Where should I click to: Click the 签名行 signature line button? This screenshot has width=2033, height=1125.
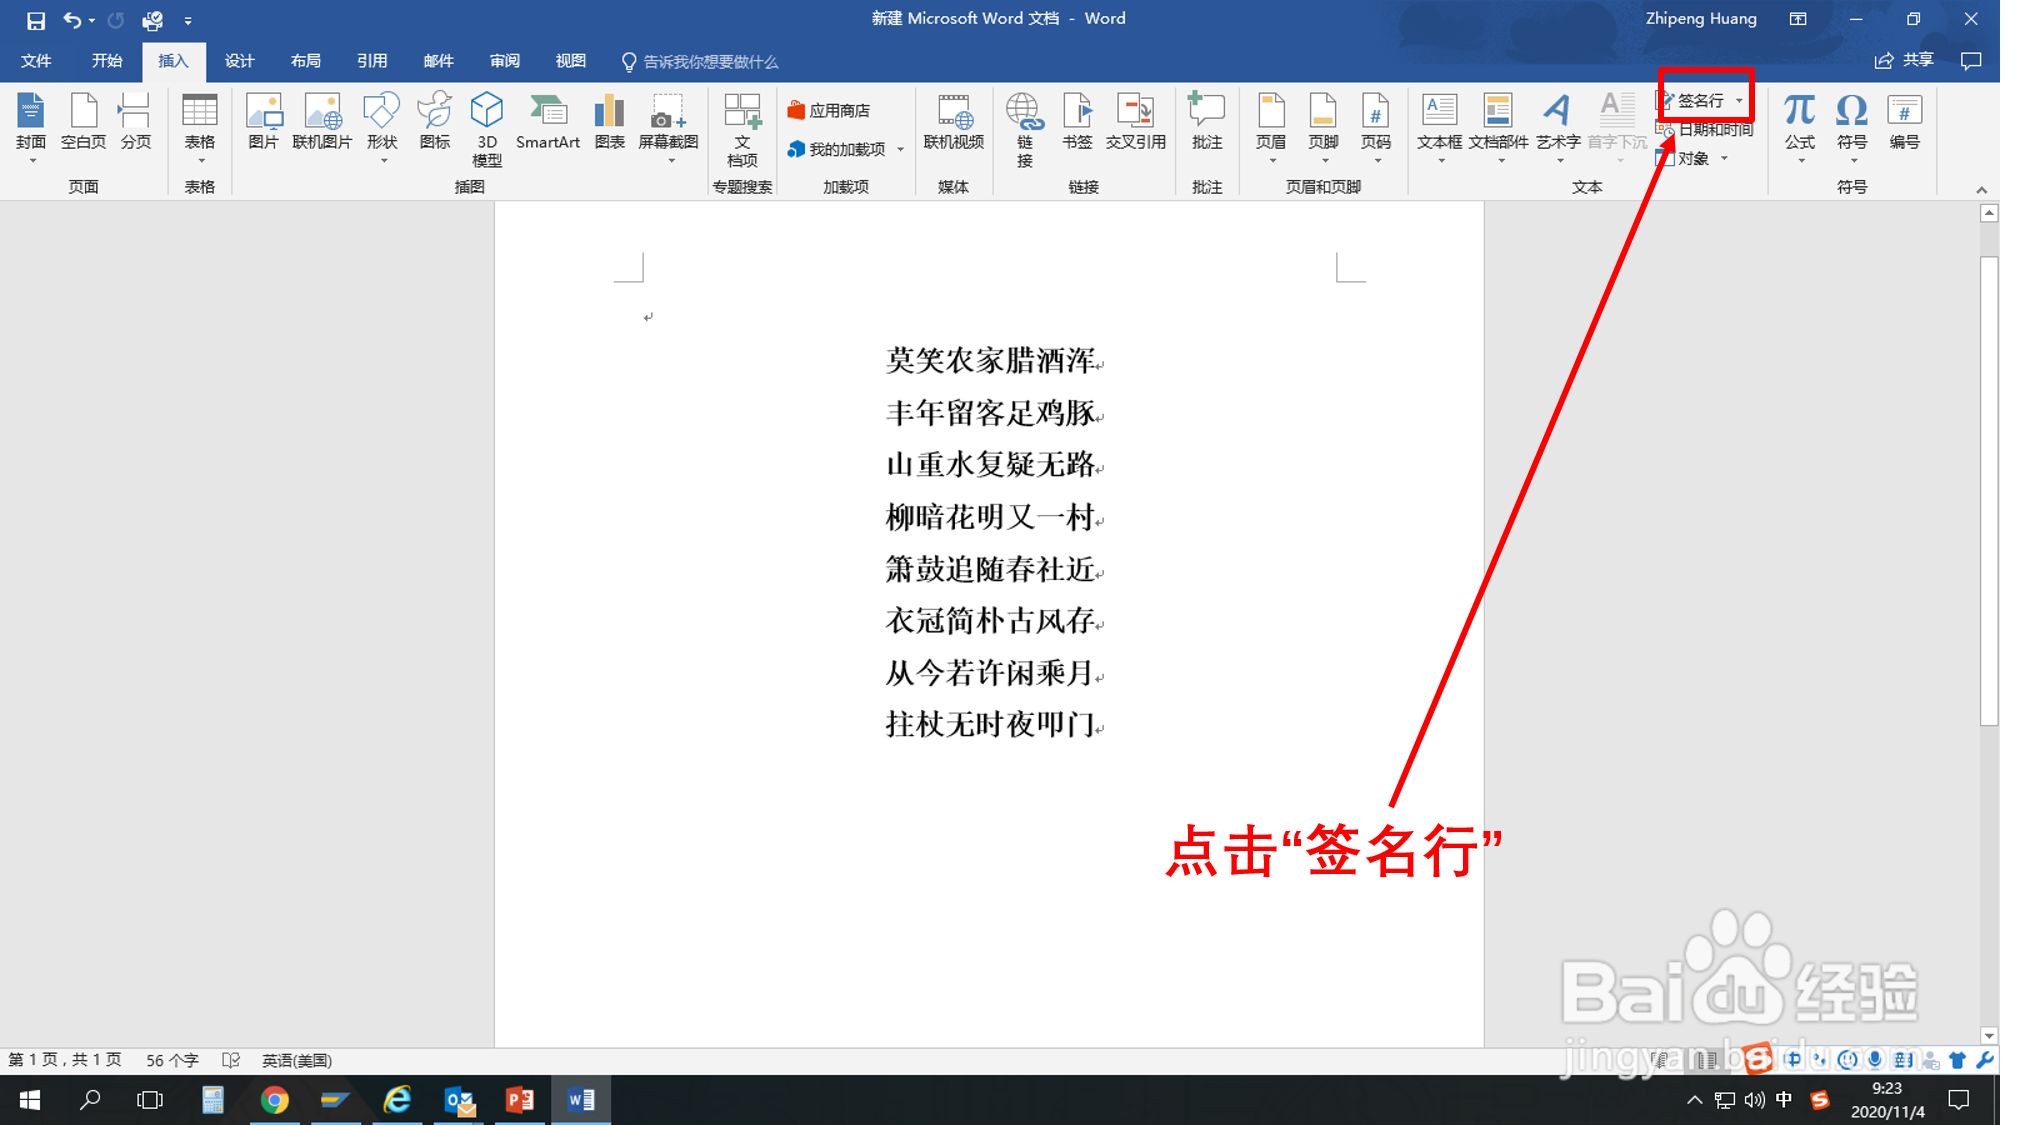pos(1700,100)
